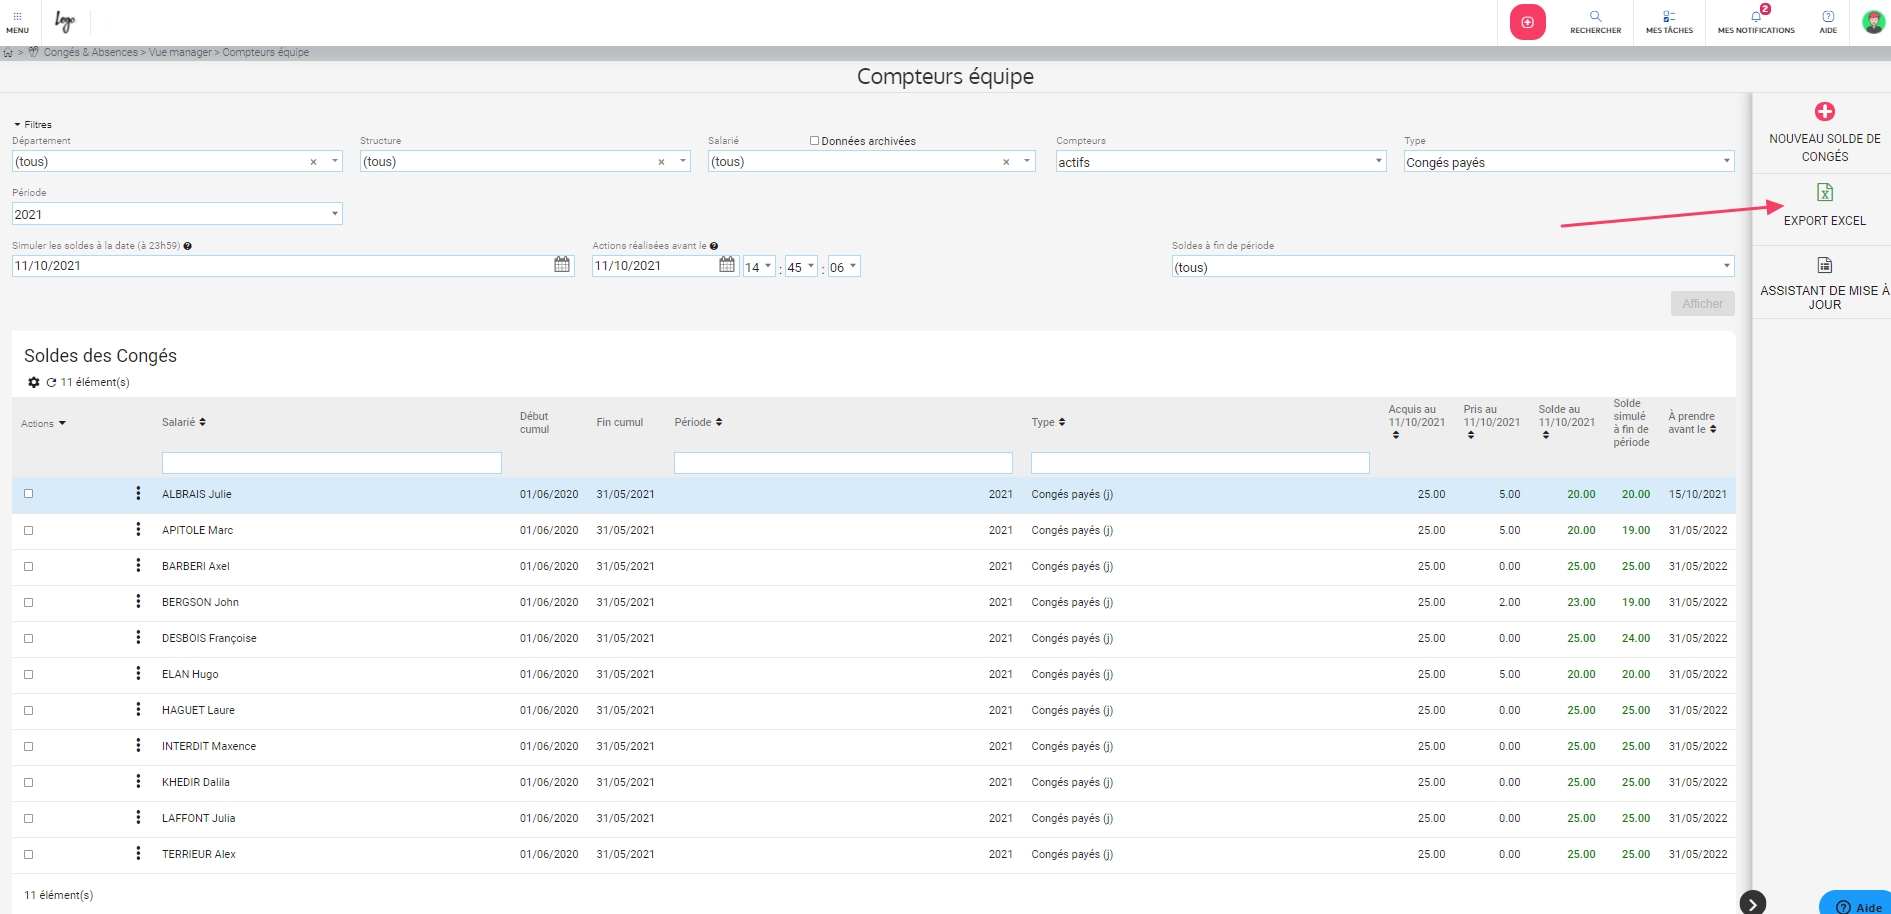Sort table by Type column header
This screenshot has width=1891, height=914.
coord(1048,422)
